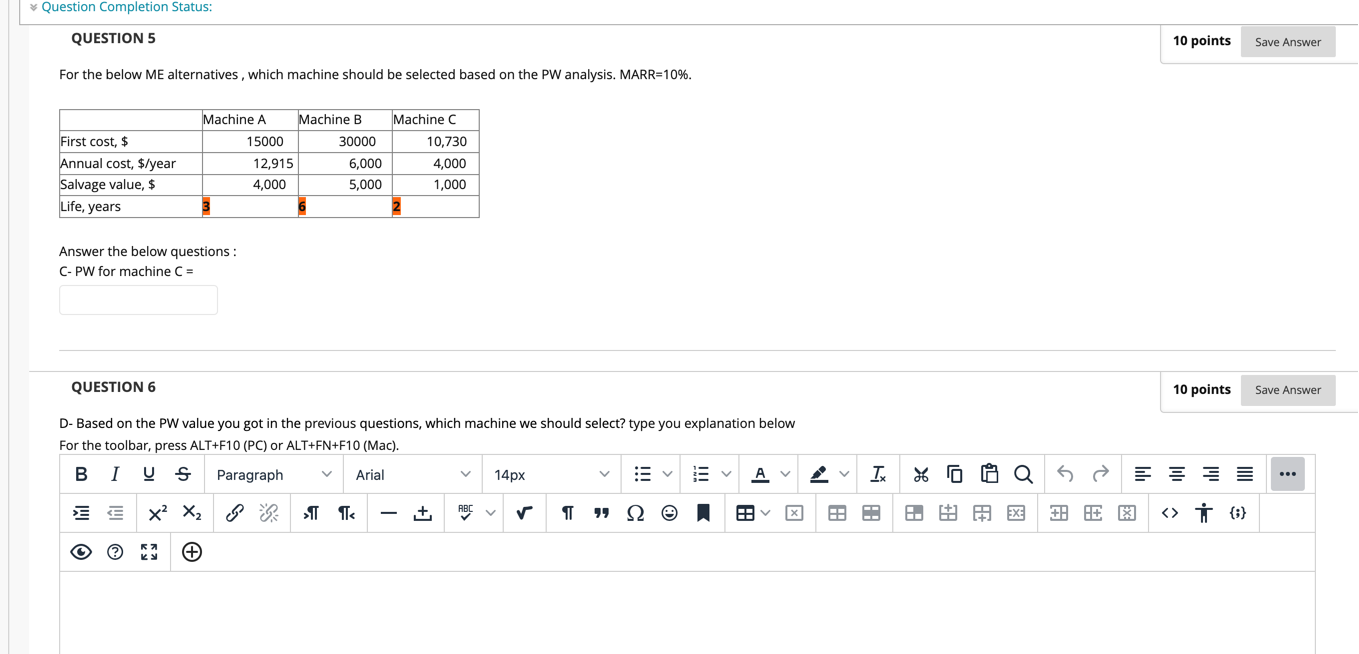Open the Paragraph format dropdown
Screen dimensions: 1359x654
pyautogui.click(x=274, y=474)
